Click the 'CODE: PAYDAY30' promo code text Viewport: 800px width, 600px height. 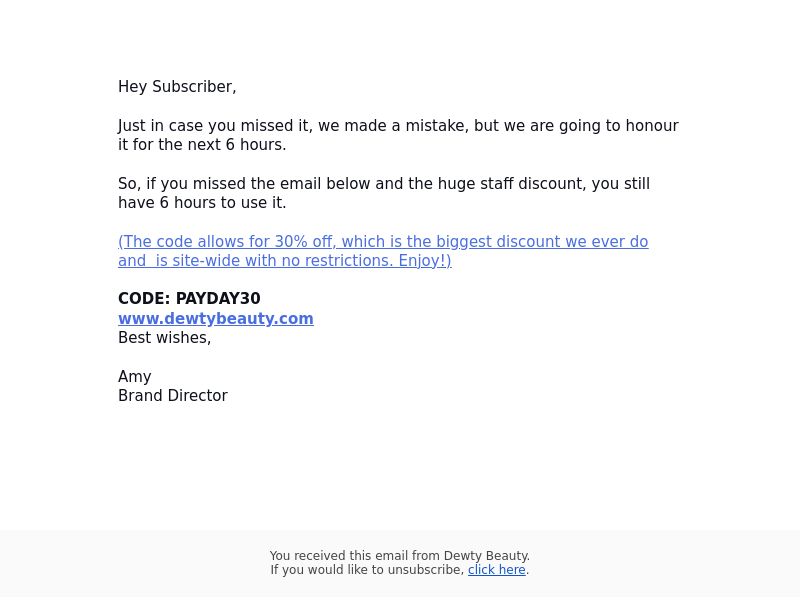[x=189, y=298]
